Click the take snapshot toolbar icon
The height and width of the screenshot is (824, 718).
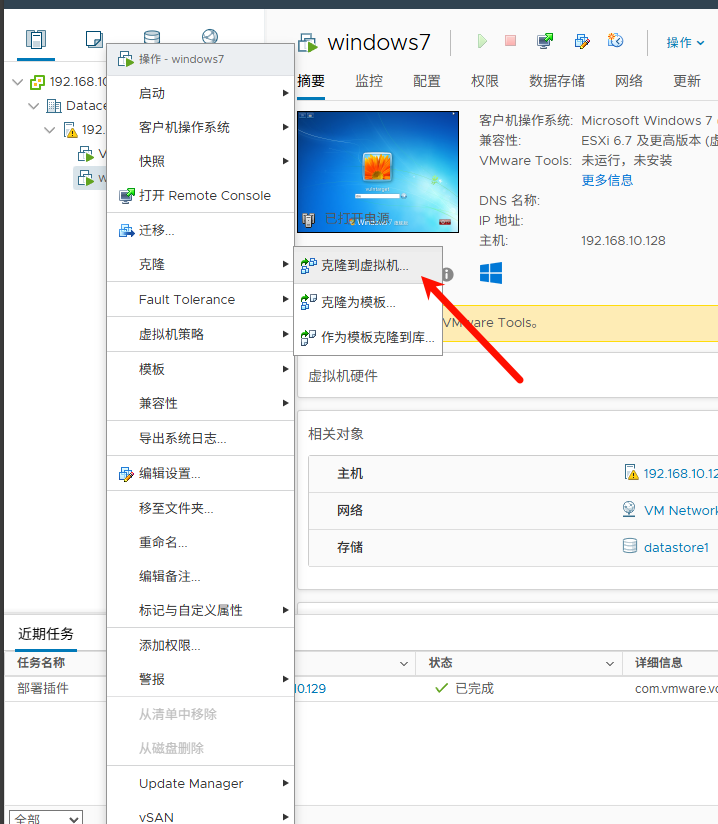615,41
